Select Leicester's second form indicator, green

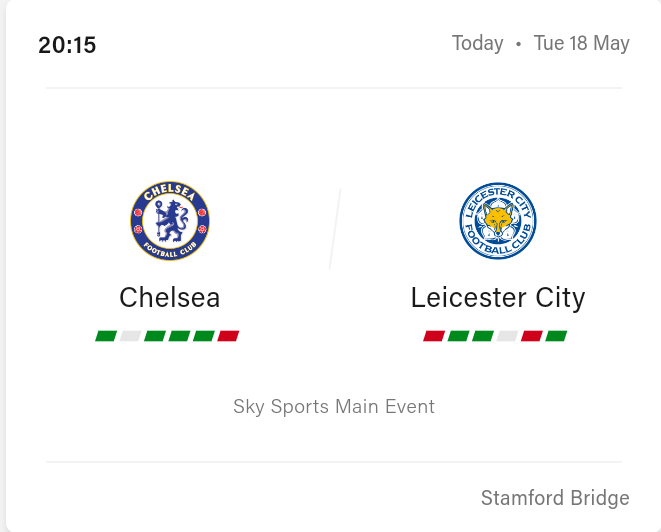coord(458,336)
